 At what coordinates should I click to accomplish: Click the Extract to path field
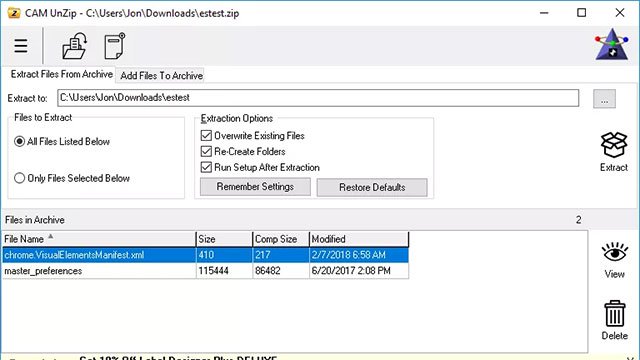(318, 98)
